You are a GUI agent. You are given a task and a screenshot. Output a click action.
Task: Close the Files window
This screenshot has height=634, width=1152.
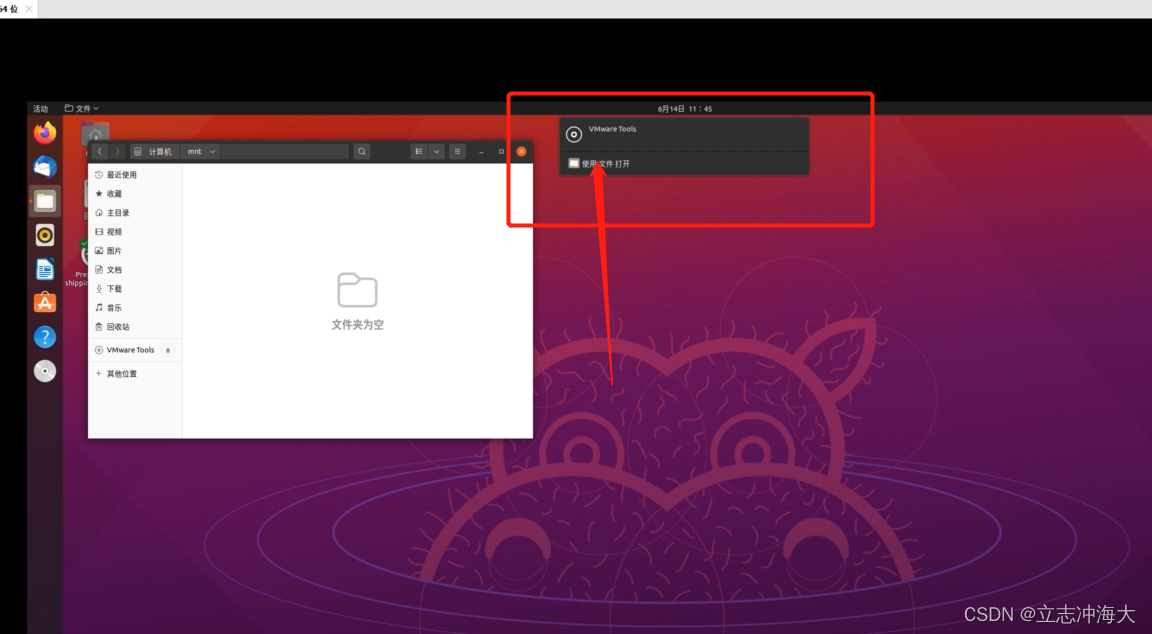point(521,151)
